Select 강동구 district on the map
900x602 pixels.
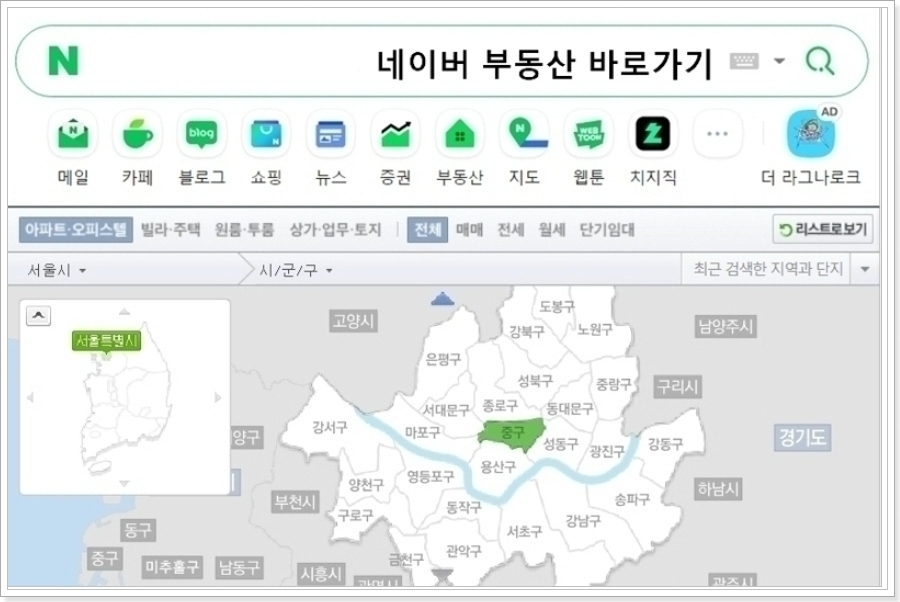click(x=665, y=444)
